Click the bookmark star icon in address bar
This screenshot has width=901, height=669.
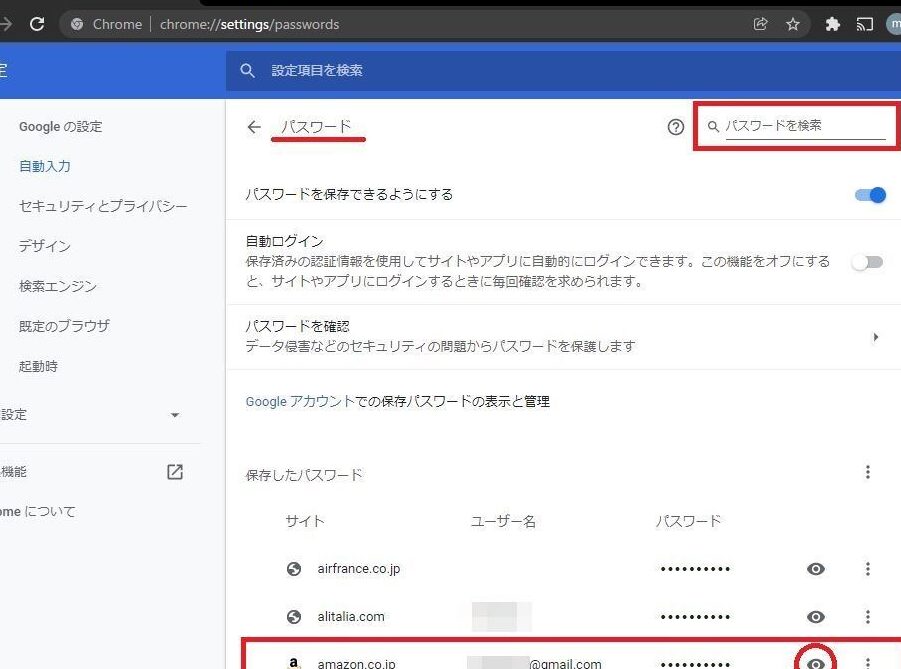(793, 24)
